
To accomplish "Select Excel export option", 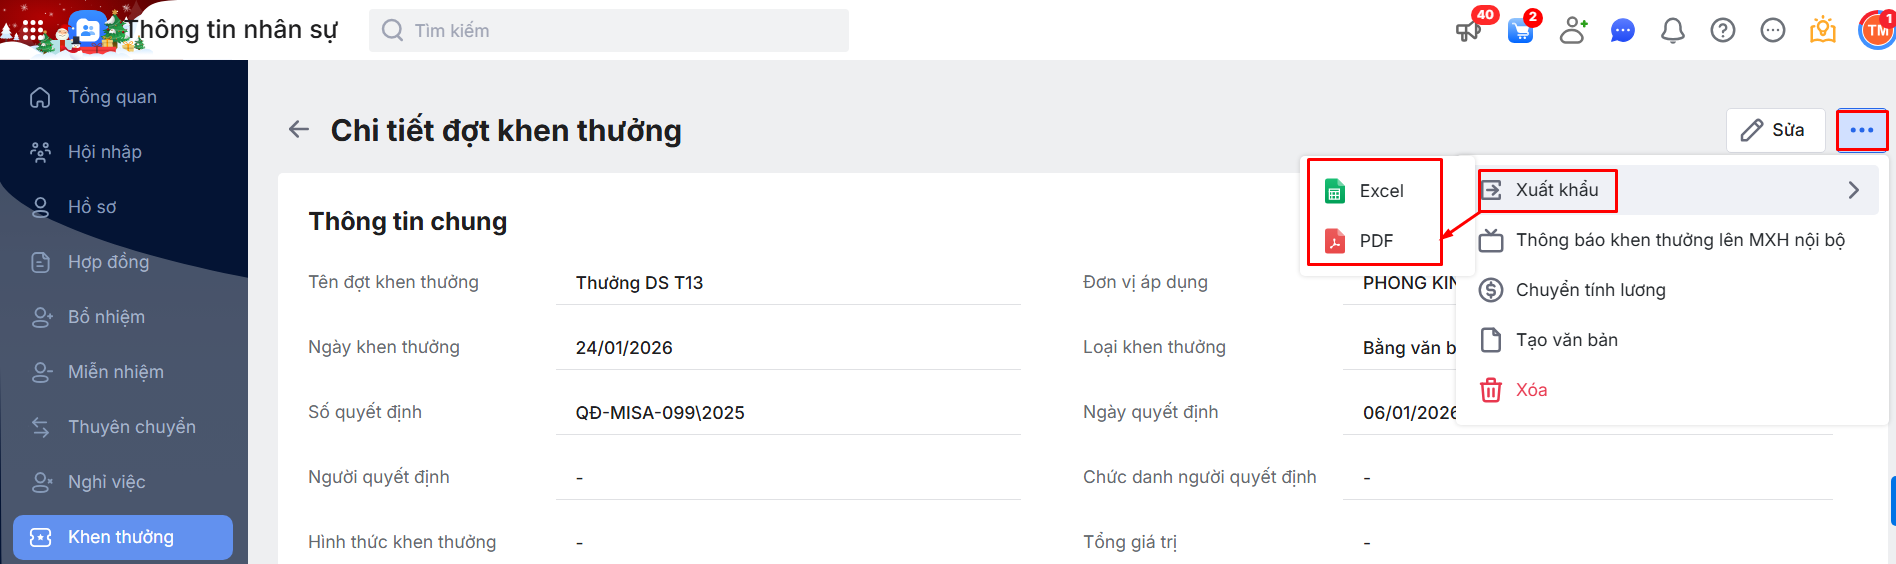I will click(1380, 191).
